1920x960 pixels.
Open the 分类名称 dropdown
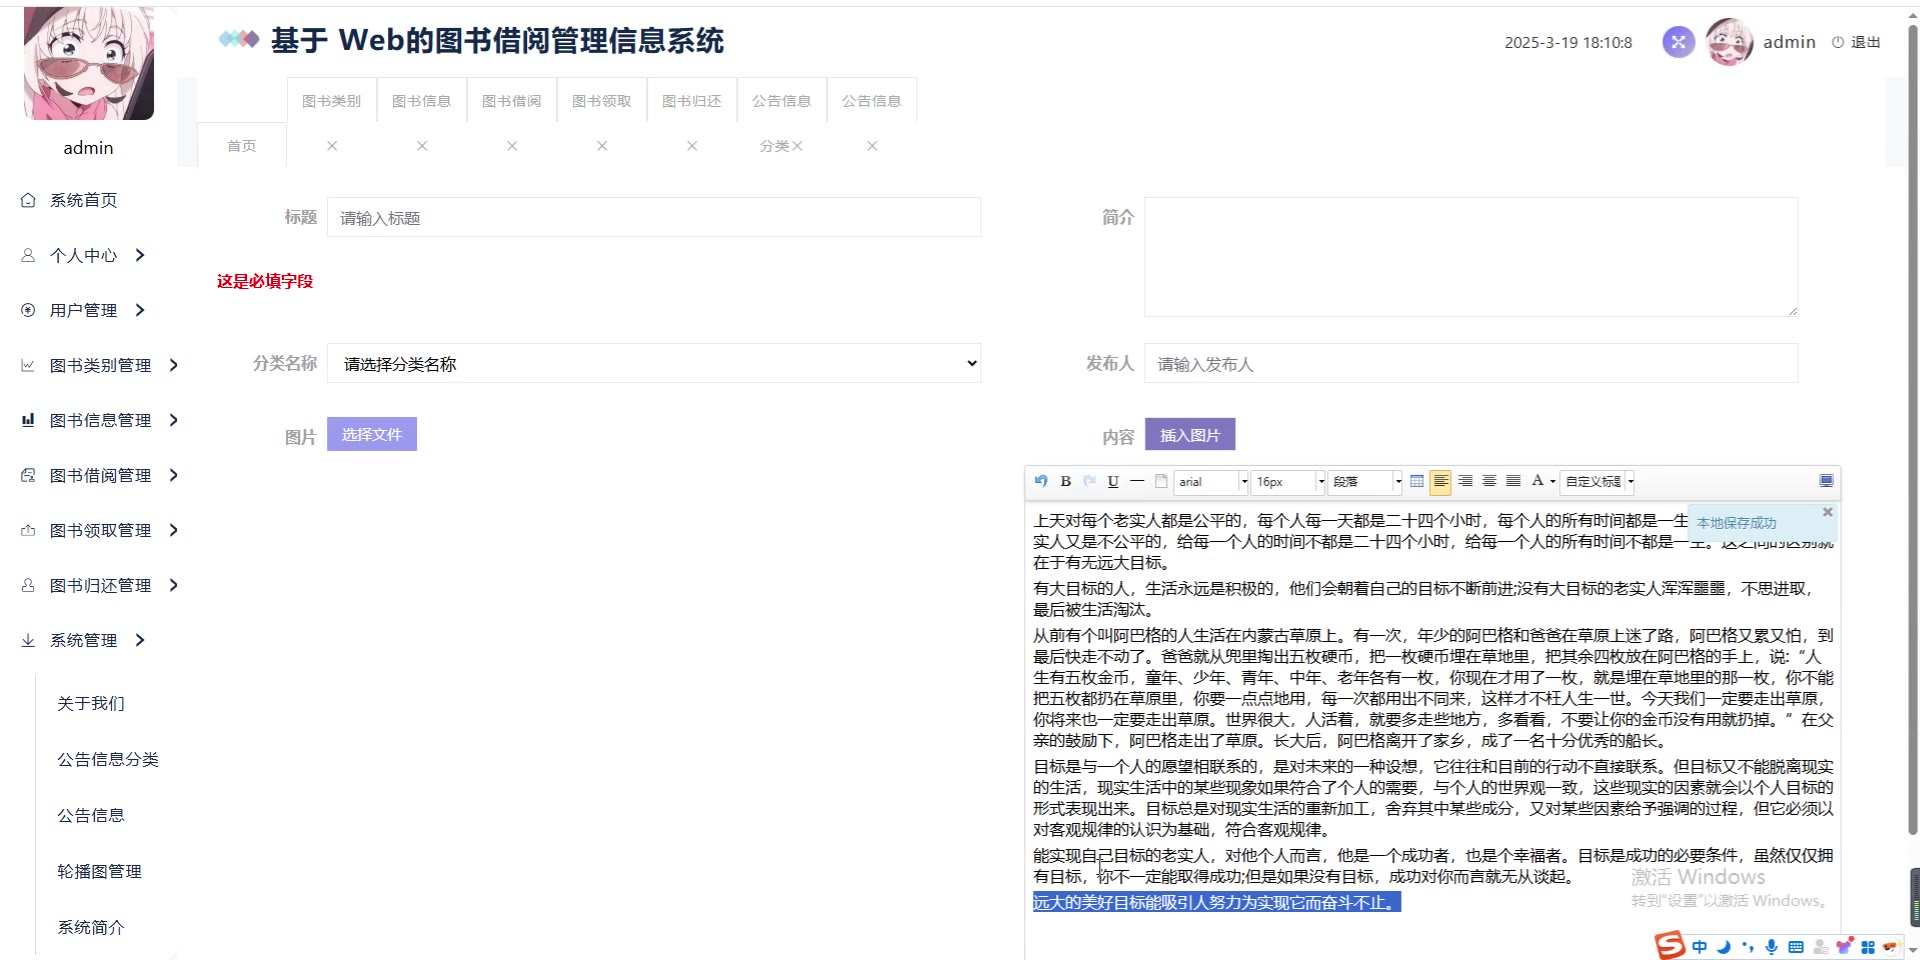point(654,364)
